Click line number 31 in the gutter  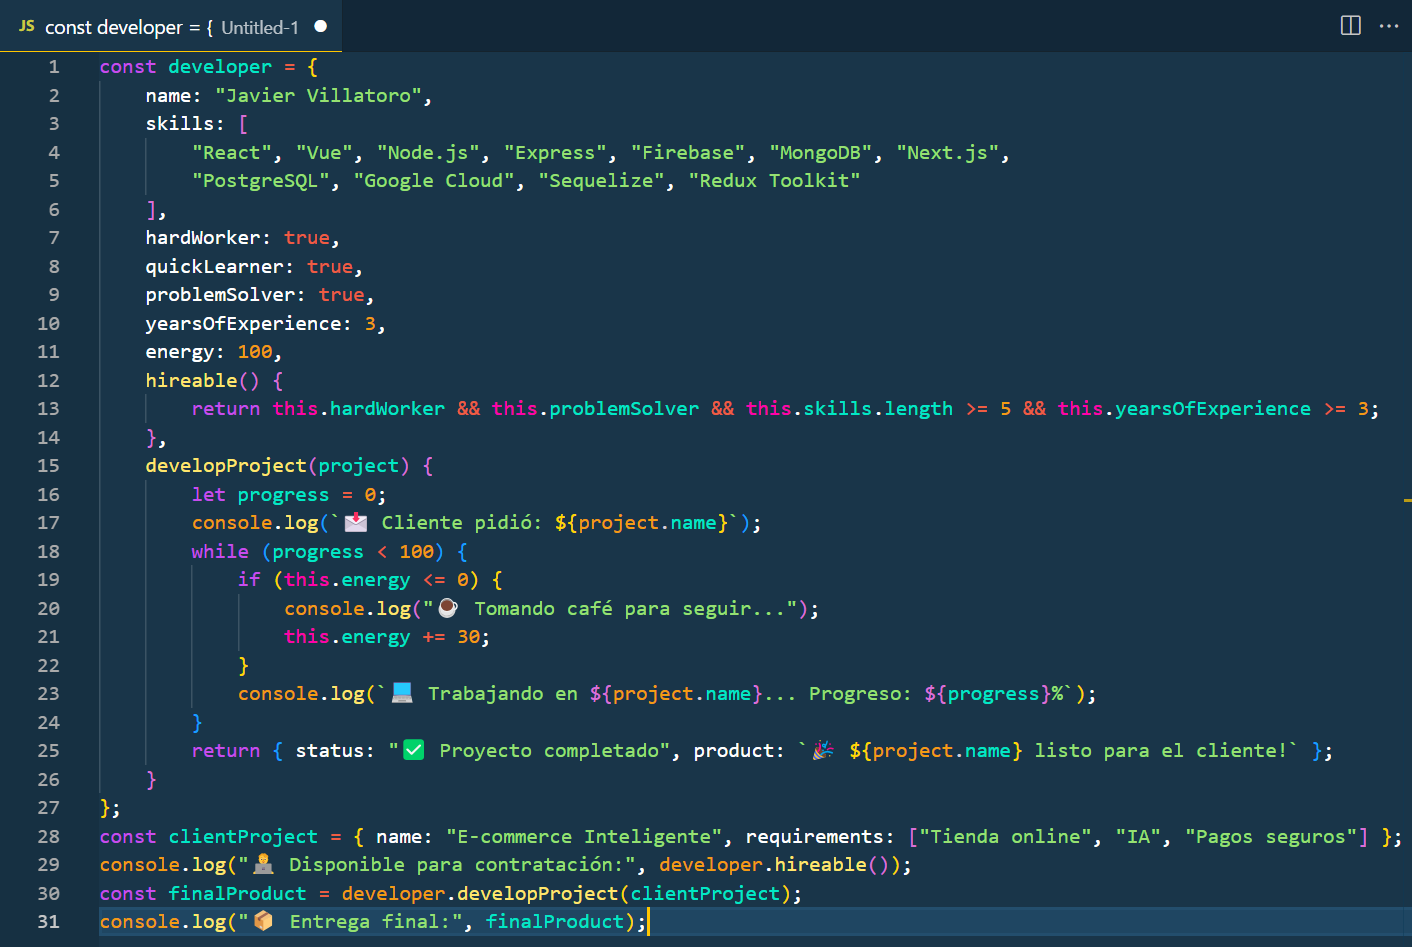pos(47,921)
